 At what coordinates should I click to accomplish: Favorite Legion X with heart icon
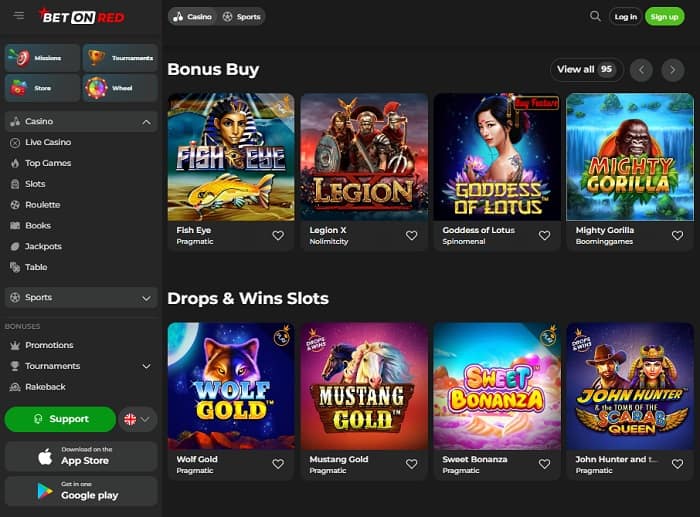pos(412,235)
